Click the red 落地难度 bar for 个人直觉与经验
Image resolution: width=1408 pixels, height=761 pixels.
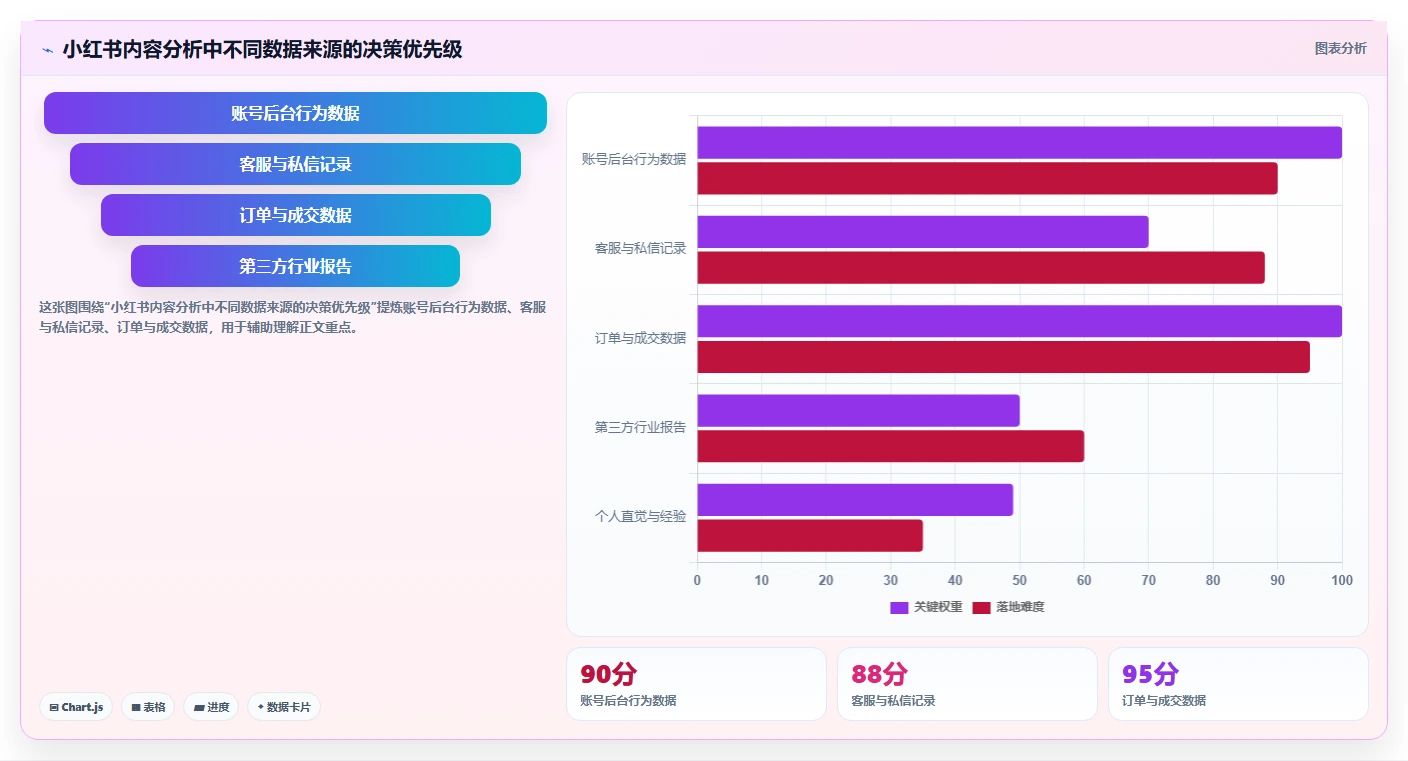tap(810, 536)
